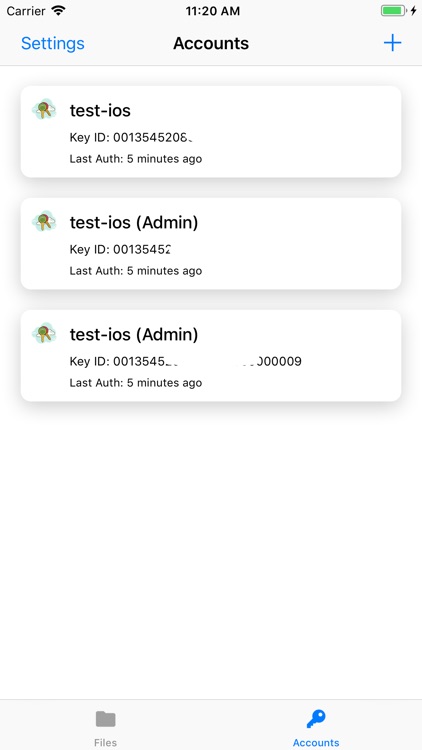
Task: Tap the plus icon to add account
Action: coord(392,43)
